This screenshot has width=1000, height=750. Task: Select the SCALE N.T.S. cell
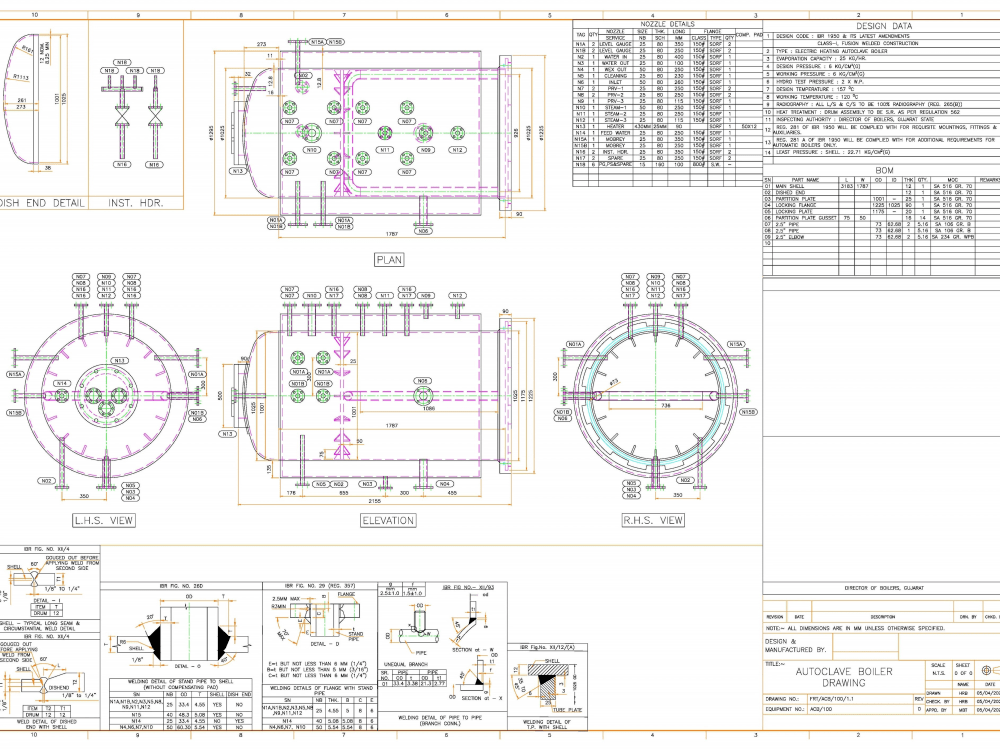pyautogui.click(x=938, y=668)
